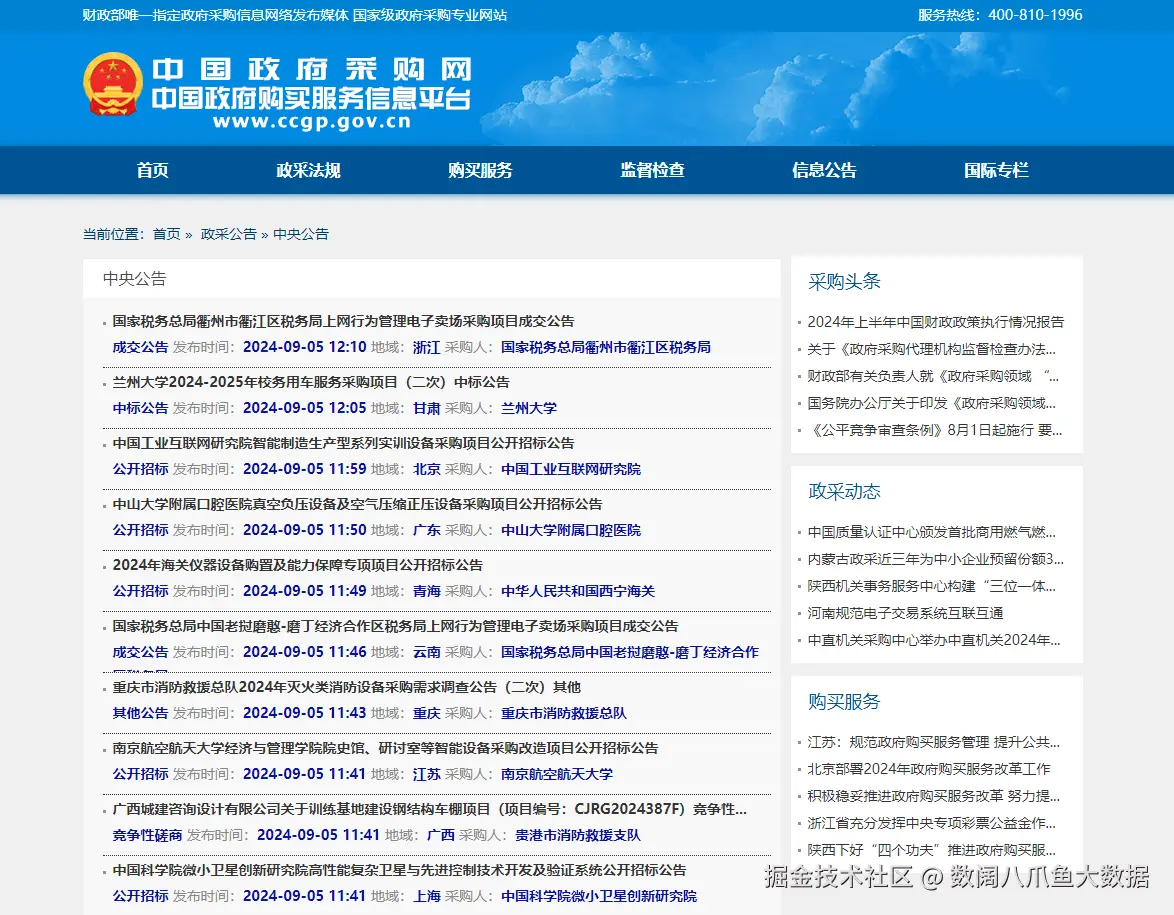Open the 政采动态 section heading
Viewport: 1174px width, 915px height.
[x=844, y=491]
